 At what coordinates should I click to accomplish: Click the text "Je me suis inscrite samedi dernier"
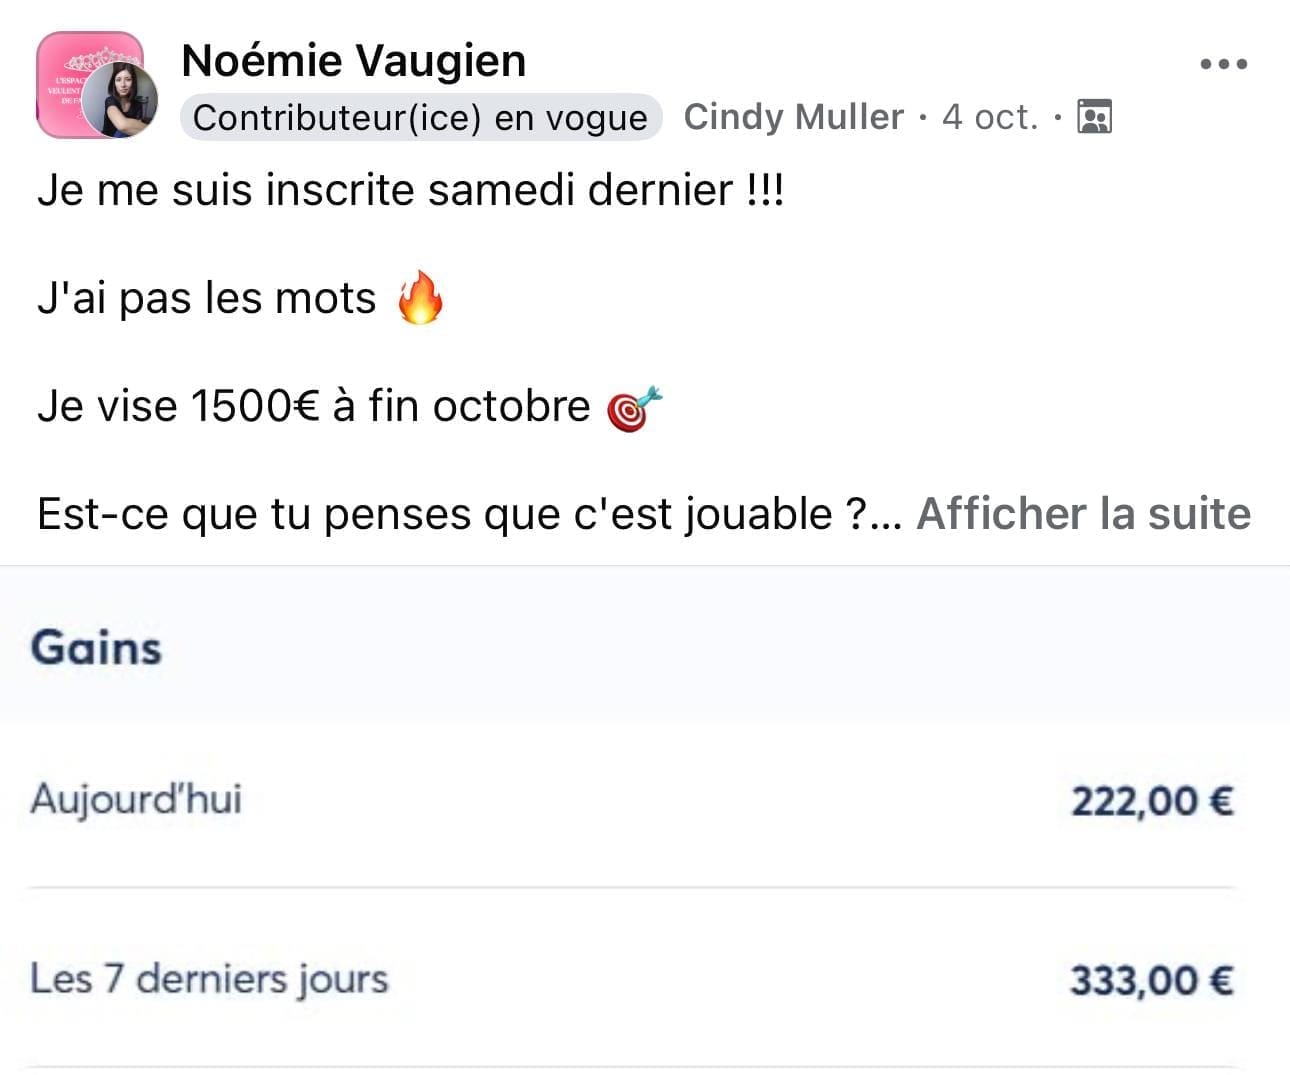point(385,190)
